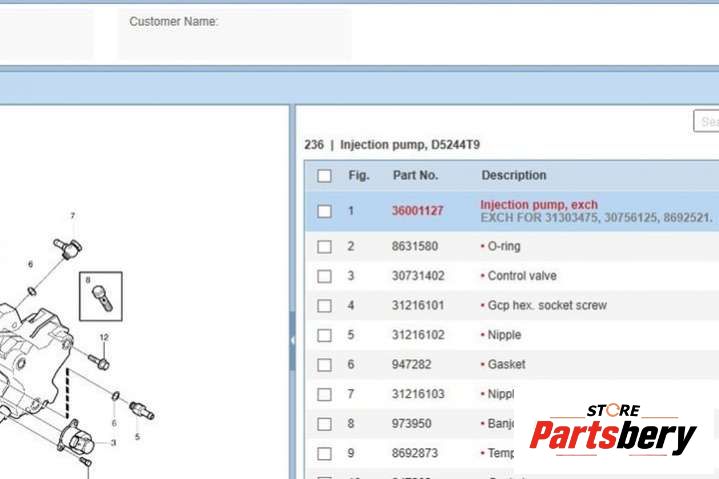Tick the checkbox for O-ring part 8631580
This screenshot has height=479, width=719.
coord(324,246)
